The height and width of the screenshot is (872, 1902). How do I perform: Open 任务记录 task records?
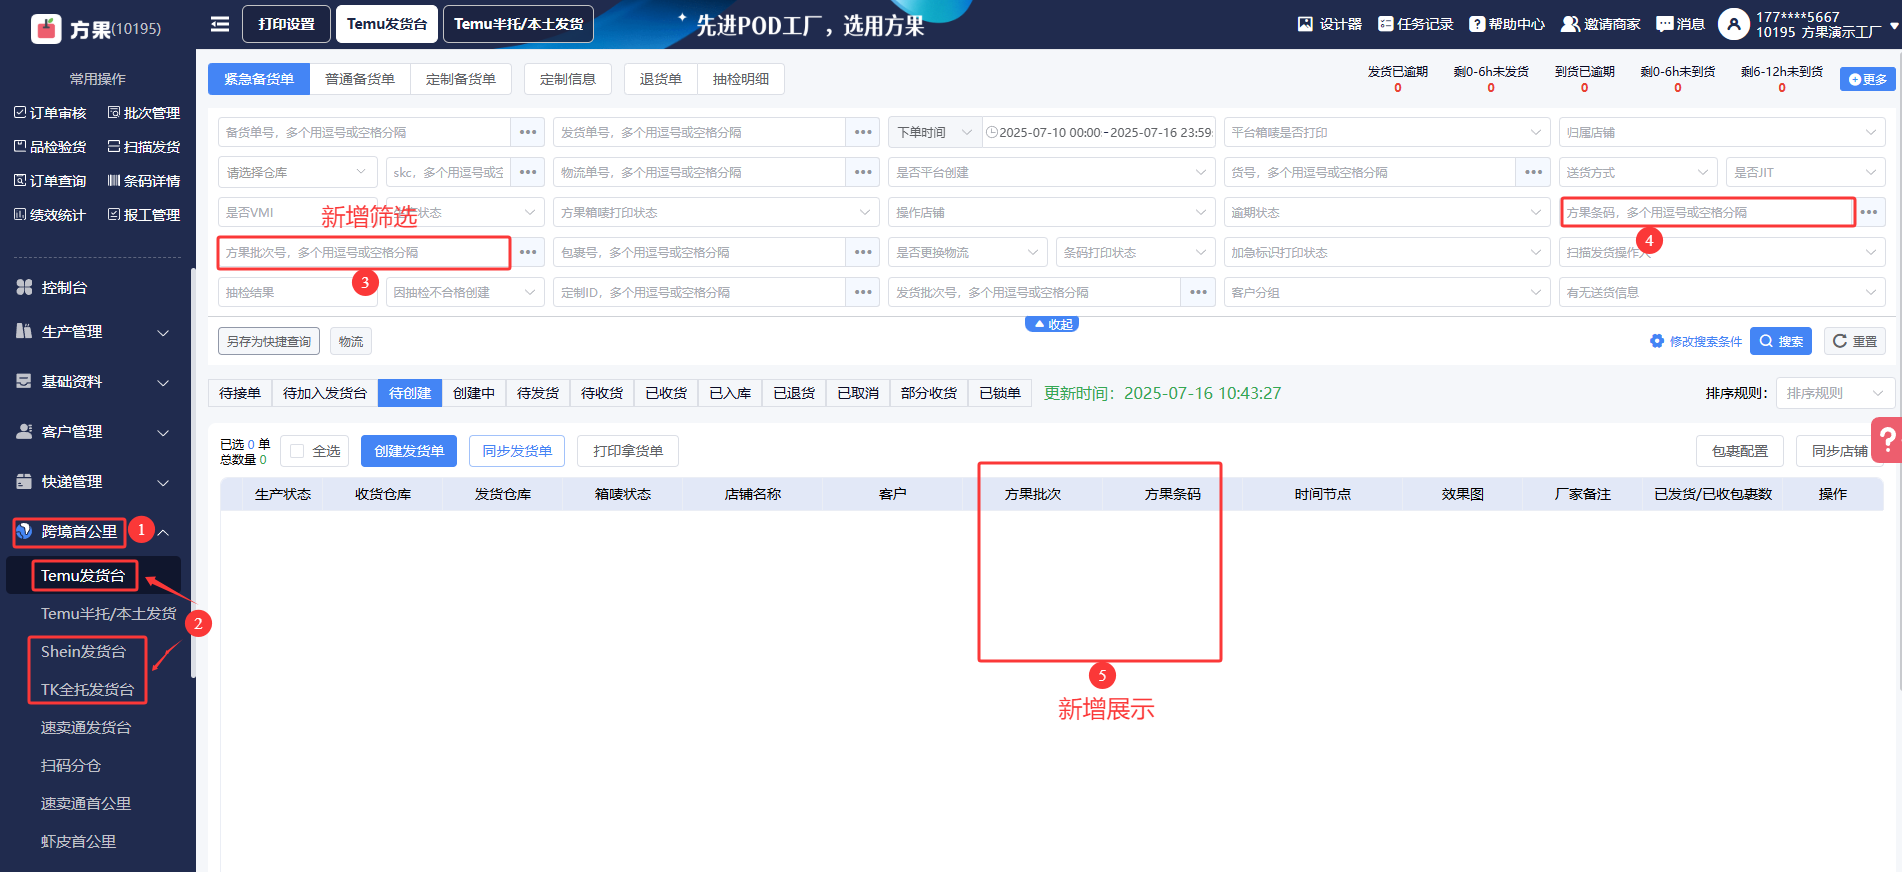[1415, 24]
